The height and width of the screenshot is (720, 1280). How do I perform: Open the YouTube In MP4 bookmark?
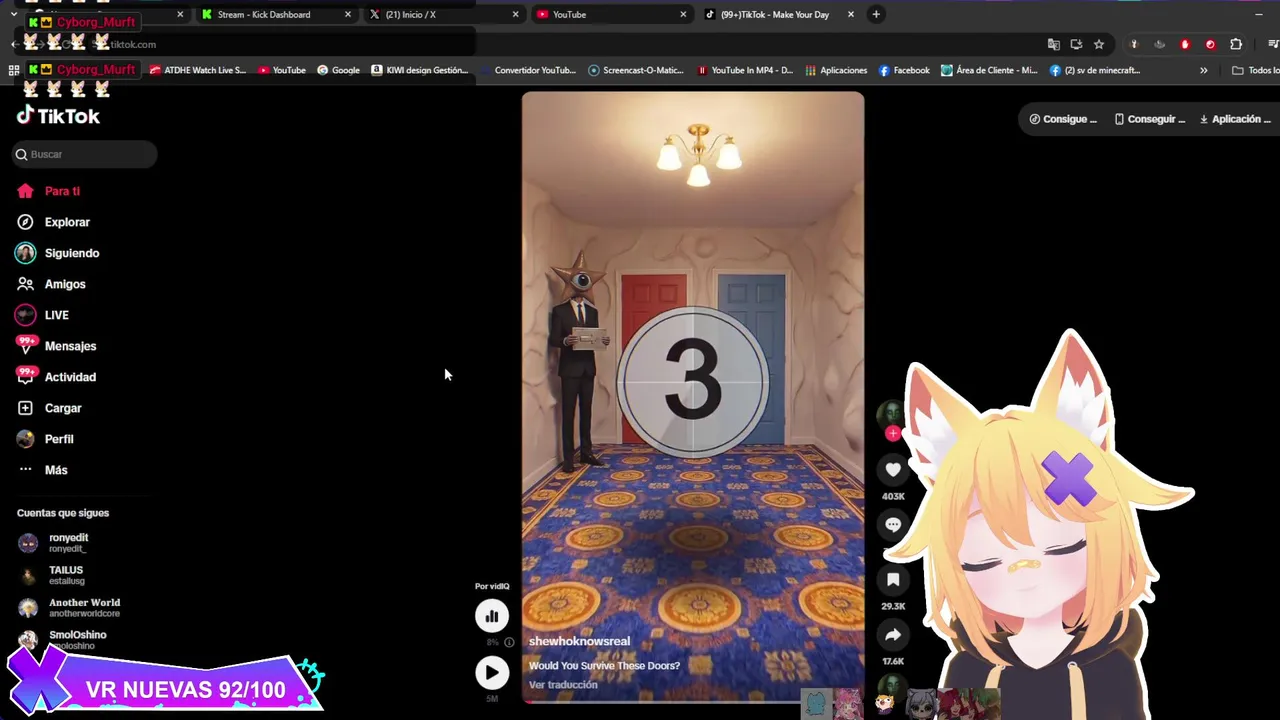point(745,70)
